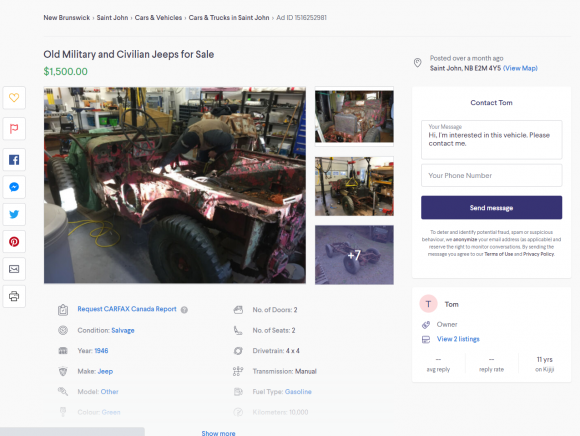Screen dimensions: 580x436
Task: Share listing on Twitter
Action: coord(14,214)
